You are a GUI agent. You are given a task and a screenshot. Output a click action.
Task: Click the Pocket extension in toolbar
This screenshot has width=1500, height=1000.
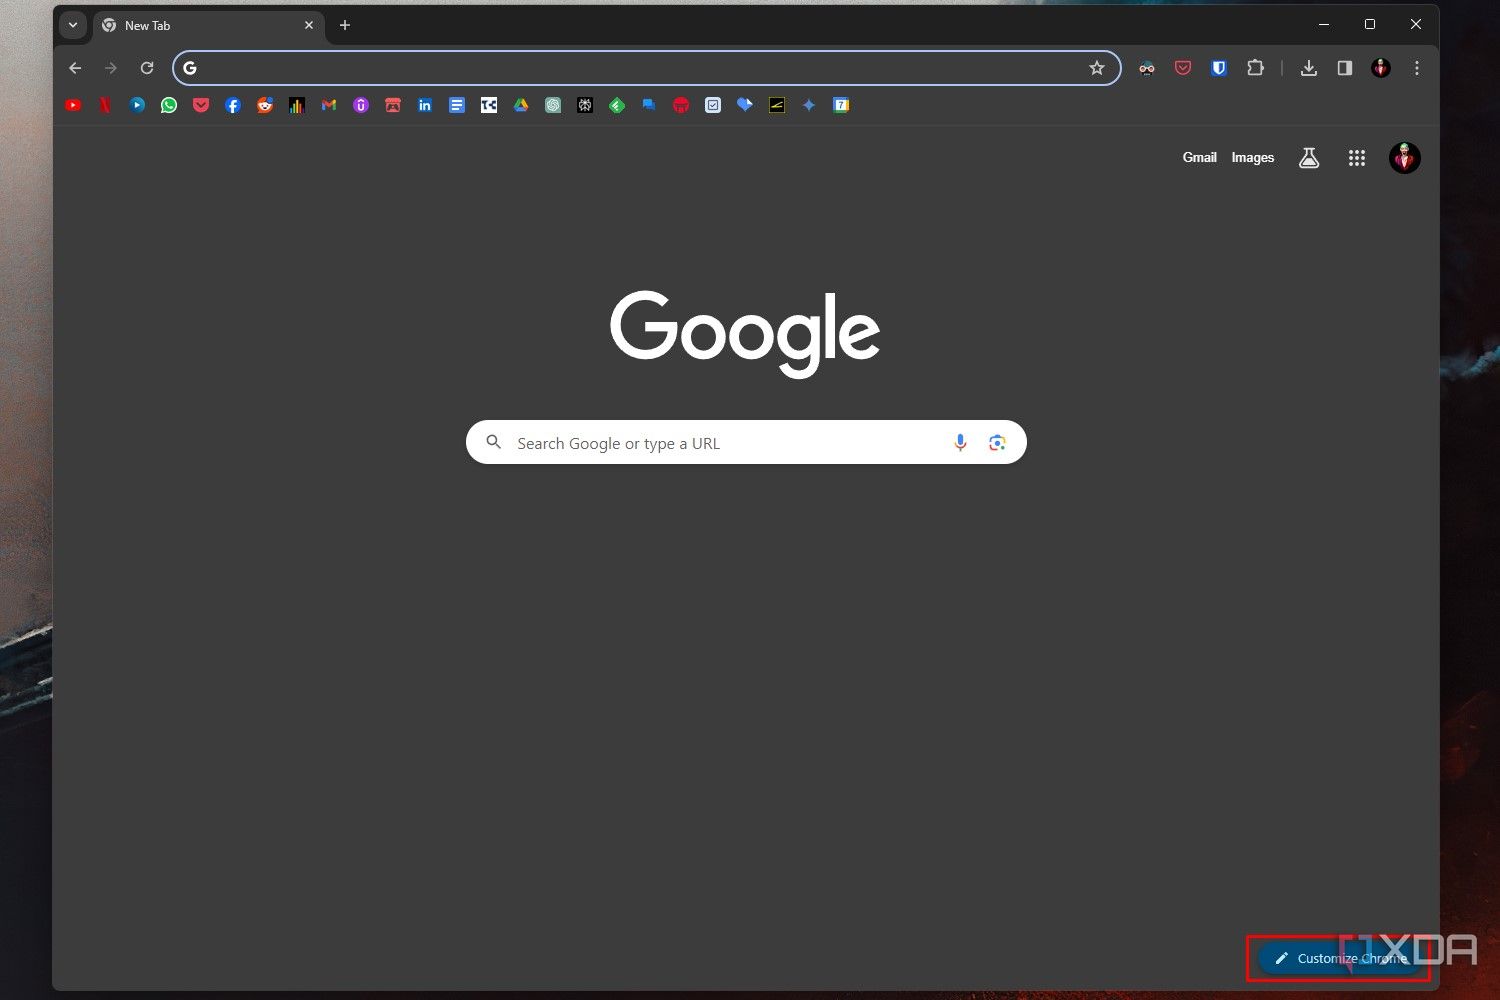[x=1183, y=68]
